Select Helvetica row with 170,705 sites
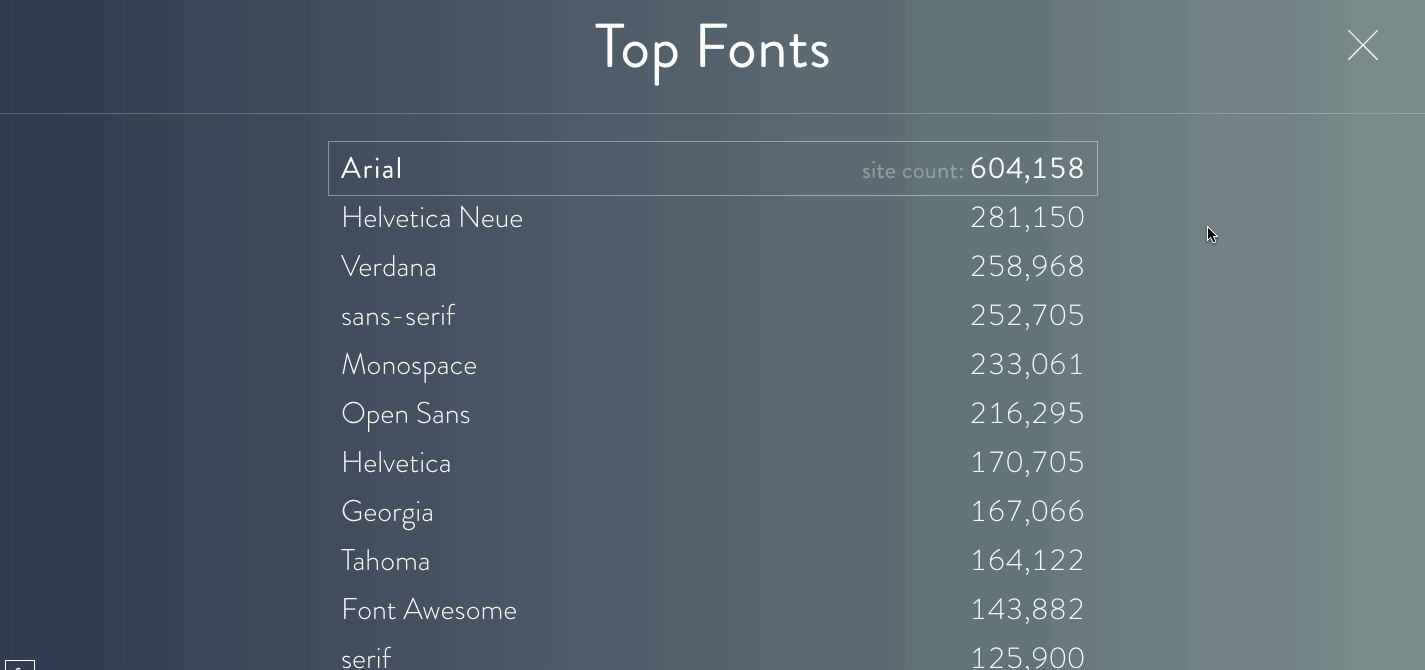Viewport: 1425px width, 670px height. point(712,463)
